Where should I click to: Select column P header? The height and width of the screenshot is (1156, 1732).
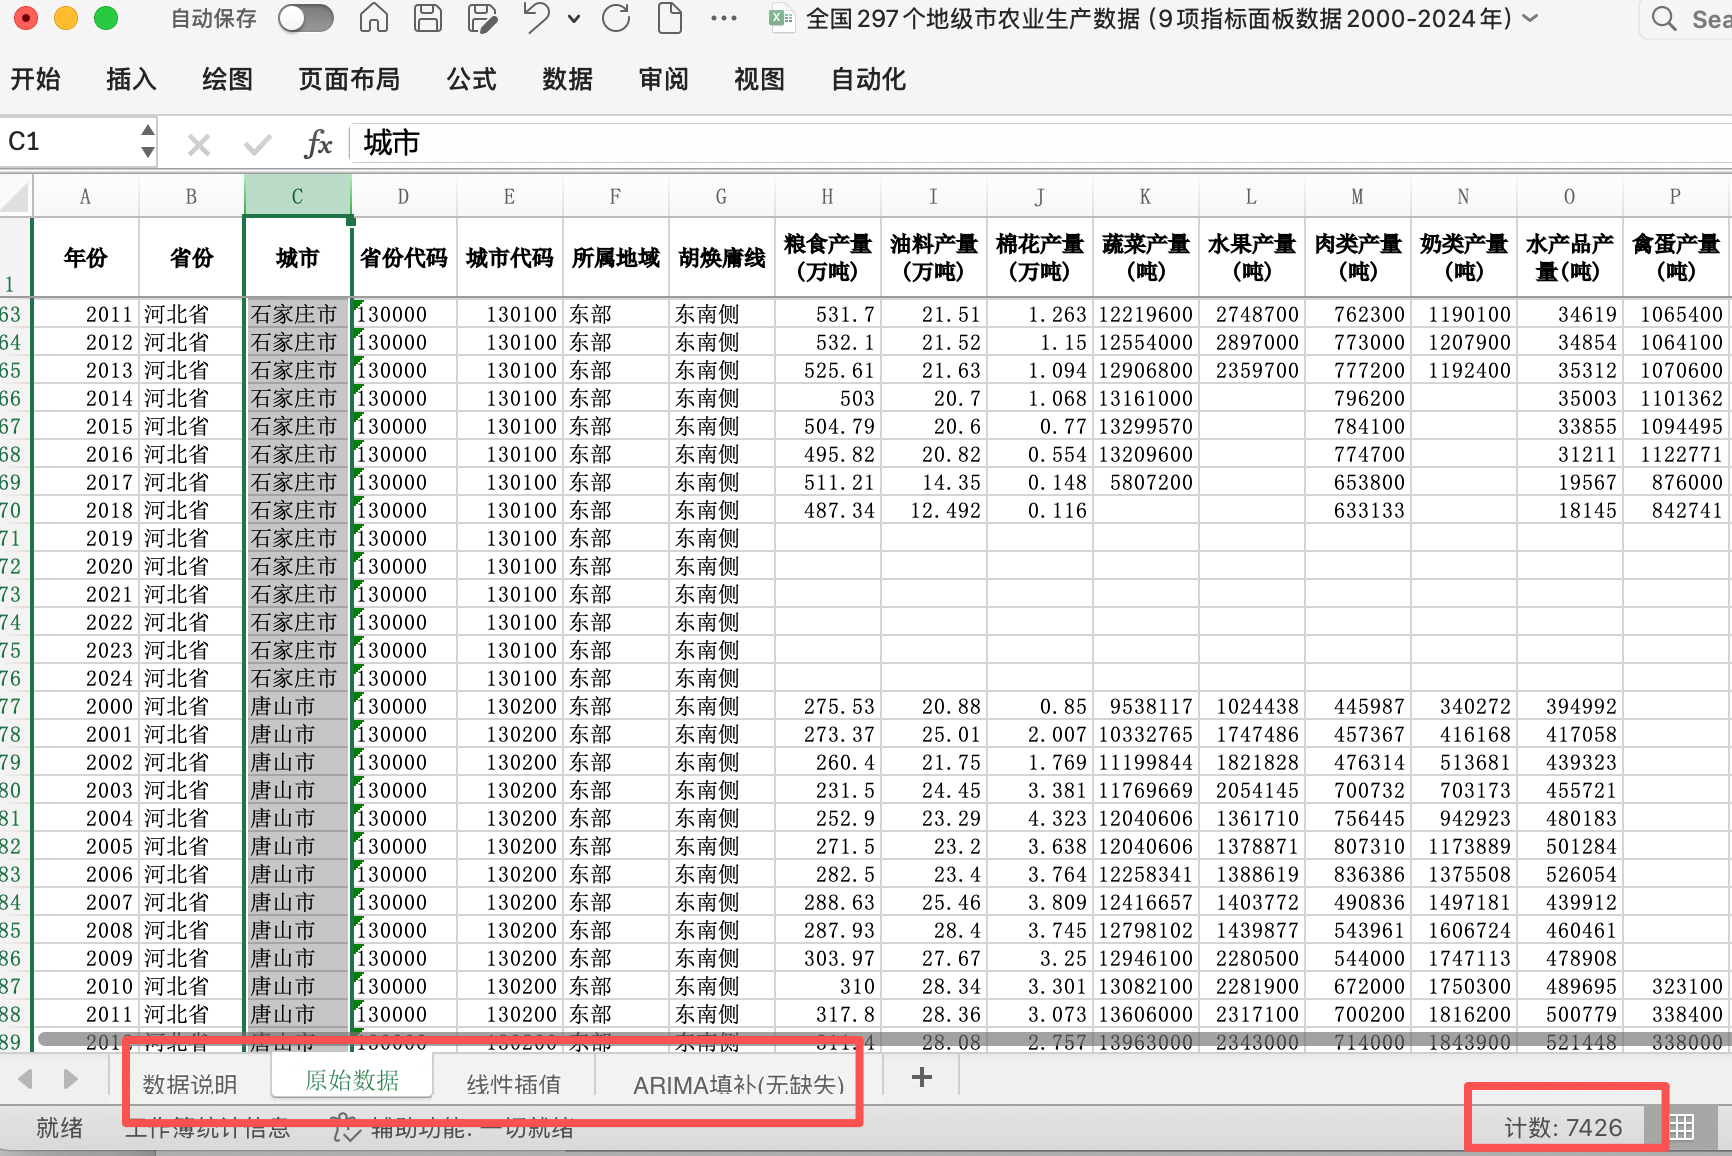[x=1676, y=197]
